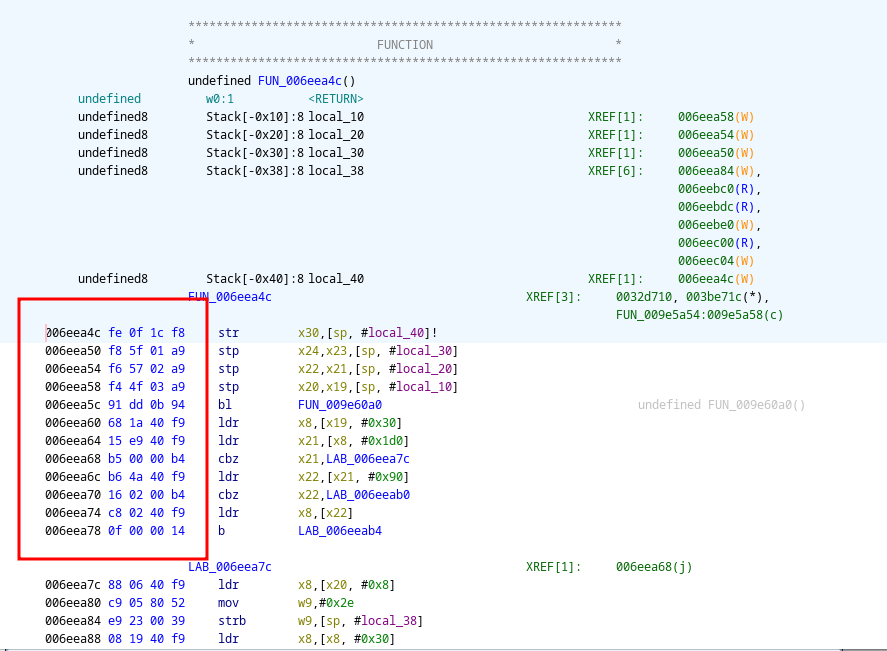The width and height of the screenshot is (887, 651).
Task: Click the local_20 stack variable name
Action: (336, 135)
